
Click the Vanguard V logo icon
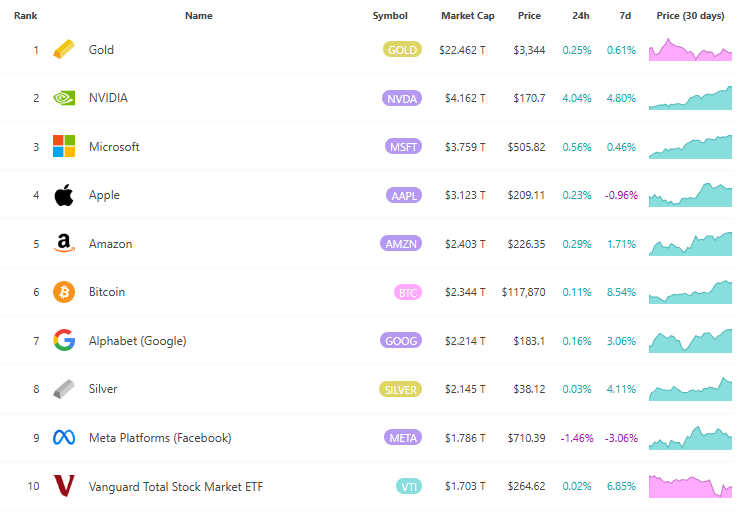[x=64, y=486]
